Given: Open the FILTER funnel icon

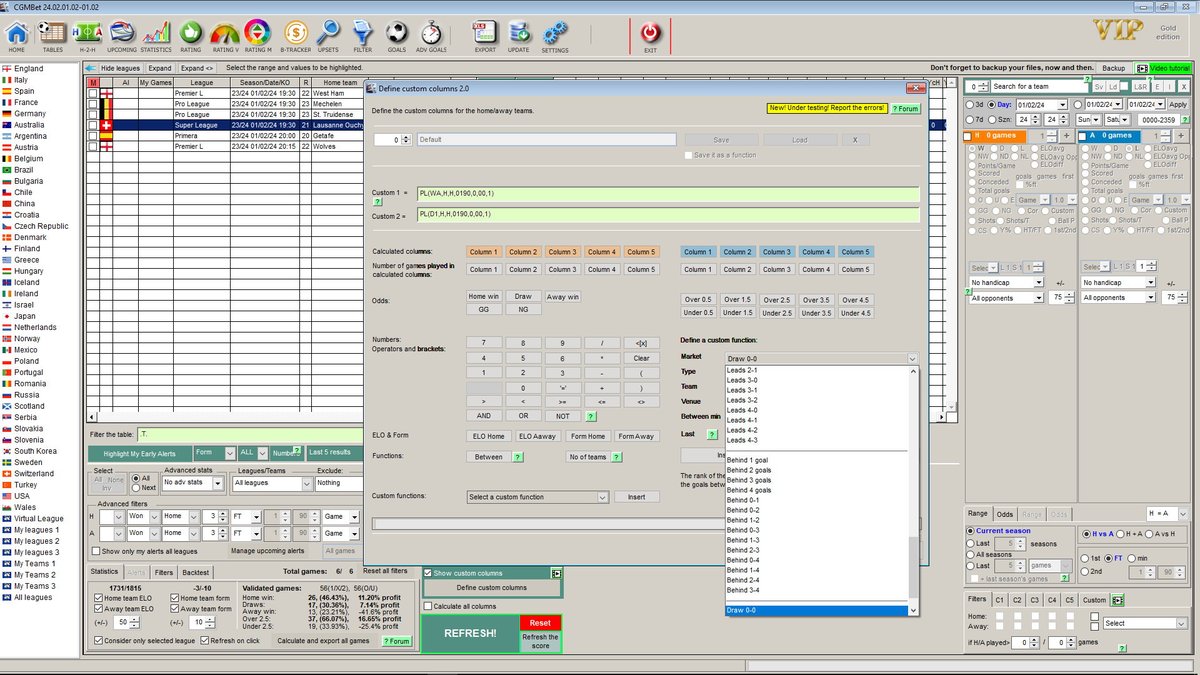Looking at the screenshot, I should point(362,36).
